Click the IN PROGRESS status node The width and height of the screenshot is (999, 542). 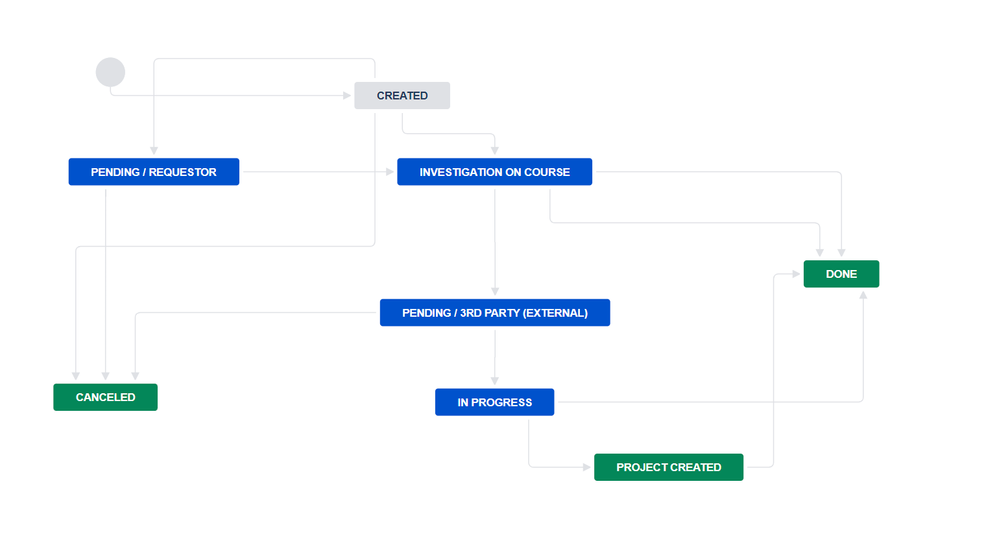(494, 402)
